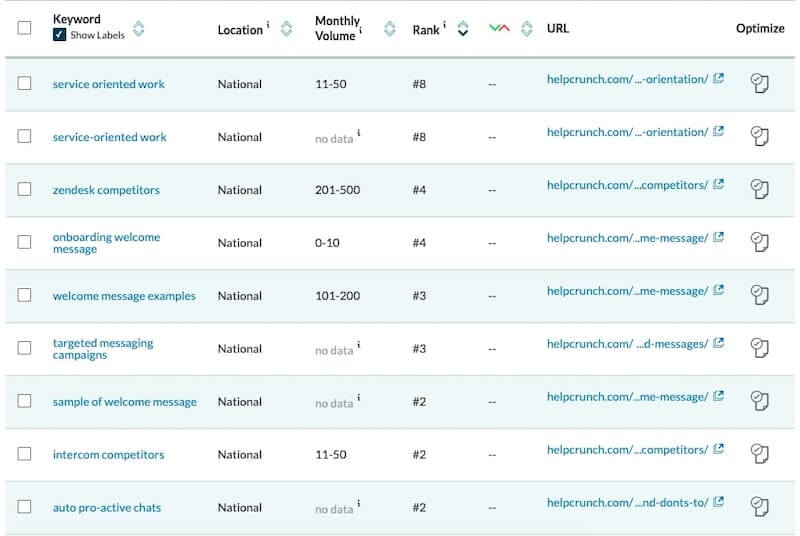Select the sample of welcome message row checkbox
Image resolution: width=800 pixels, height=536 pixels.
[24, 401]
